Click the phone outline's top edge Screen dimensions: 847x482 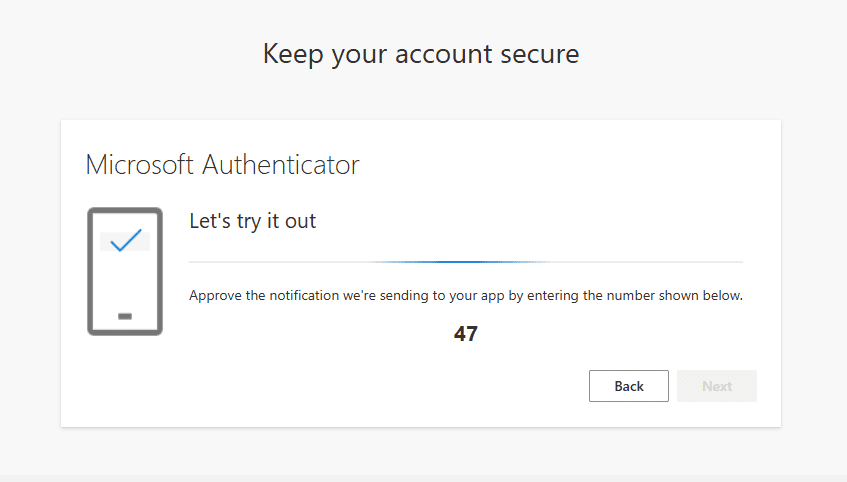pos(125,210)
